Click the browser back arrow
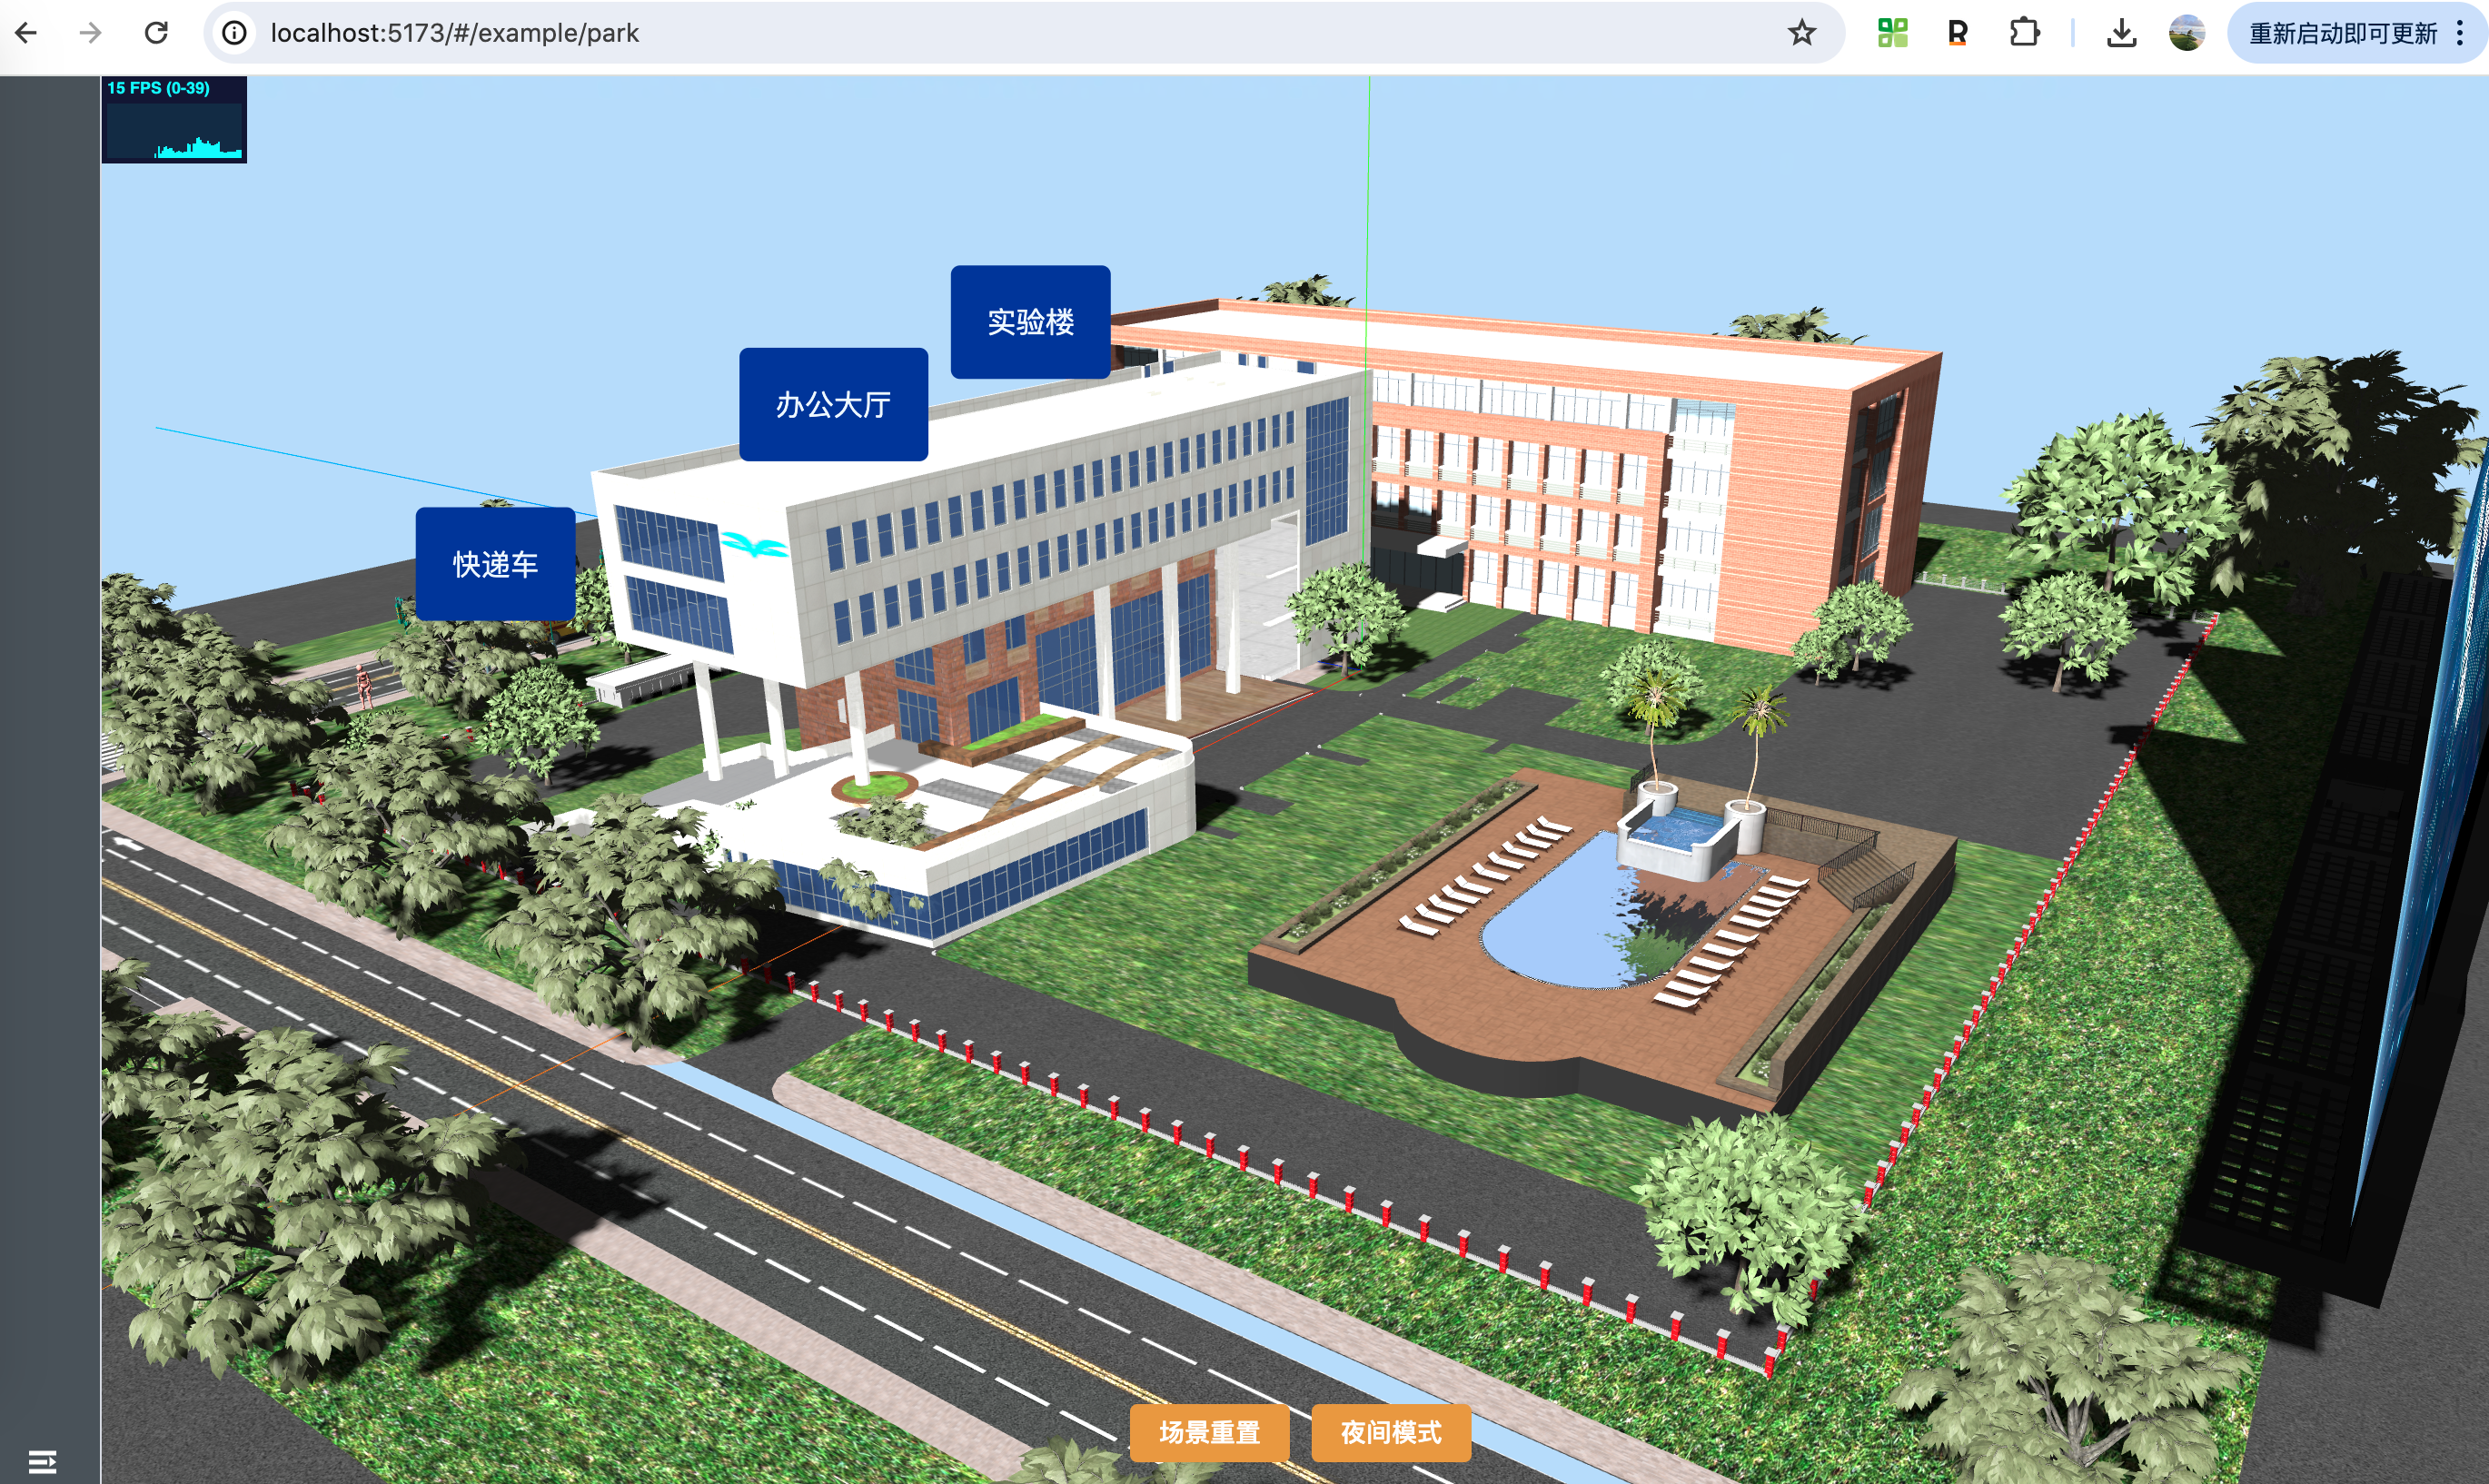 (27, 33)
